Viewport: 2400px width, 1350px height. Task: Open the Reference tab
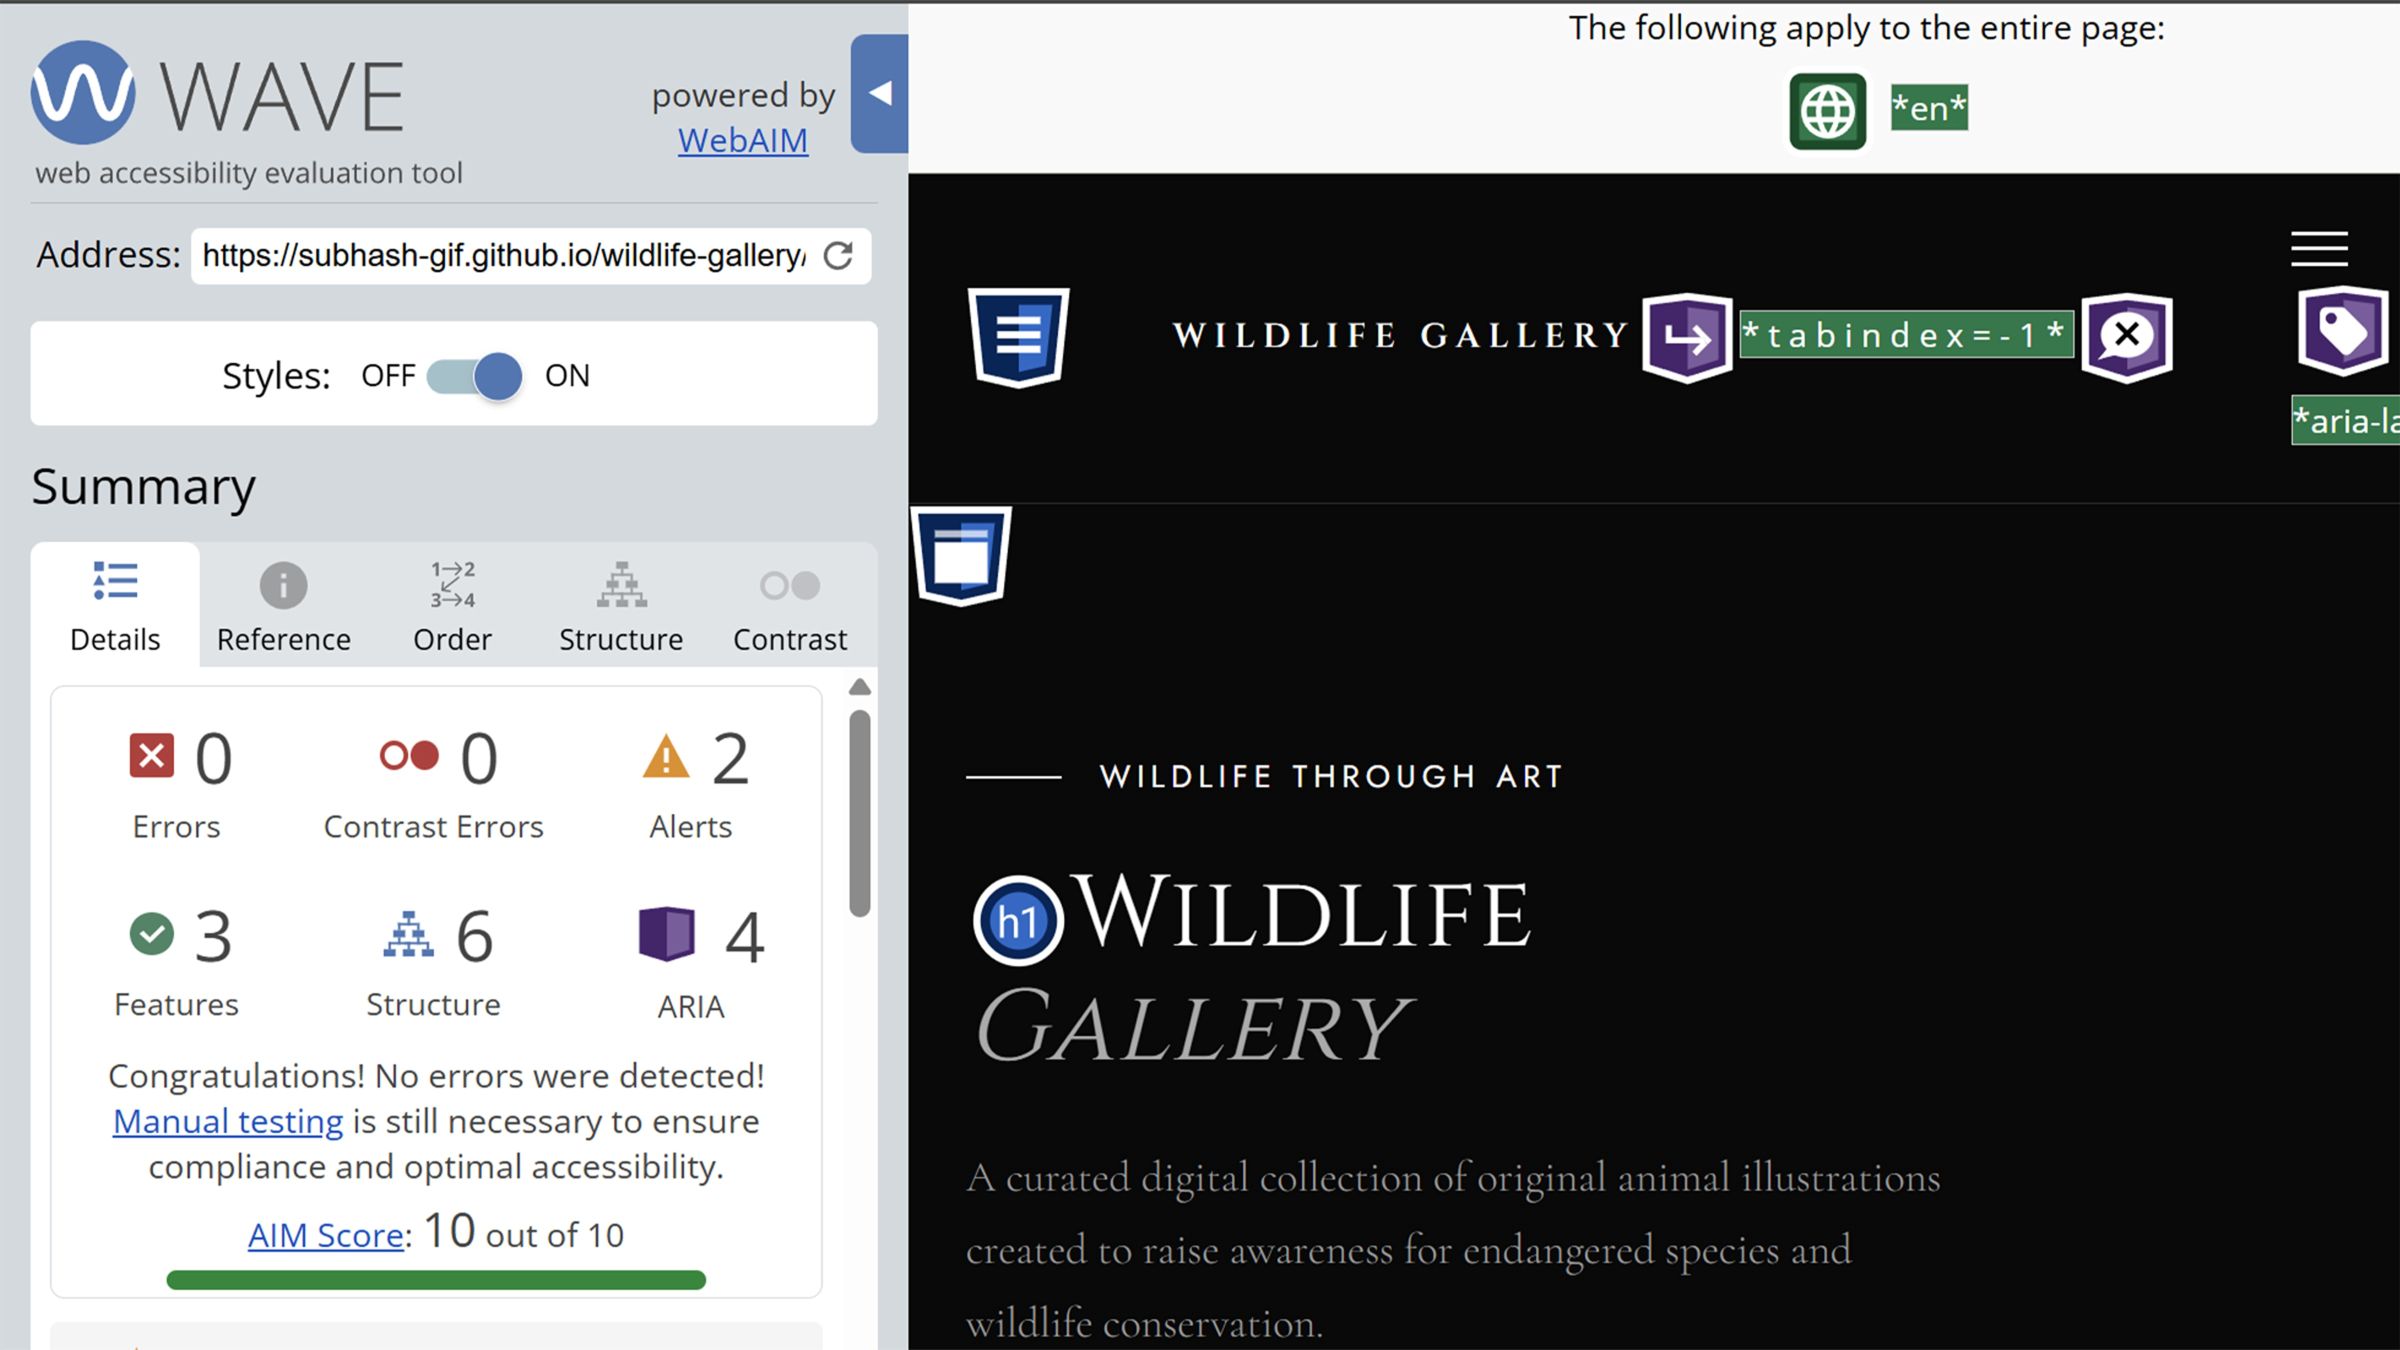click(284, 606)
